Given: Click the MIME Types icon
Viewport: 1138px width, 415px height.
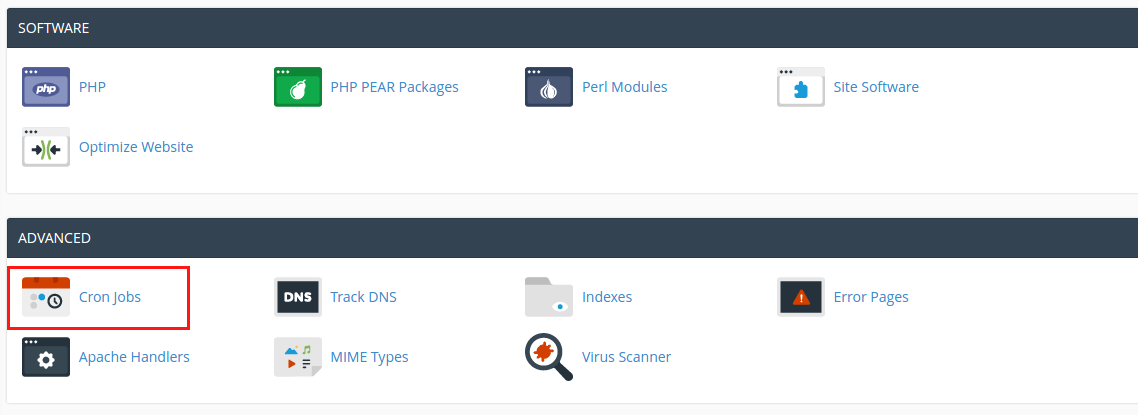Looking at the screenshot, I should point(298,357).
